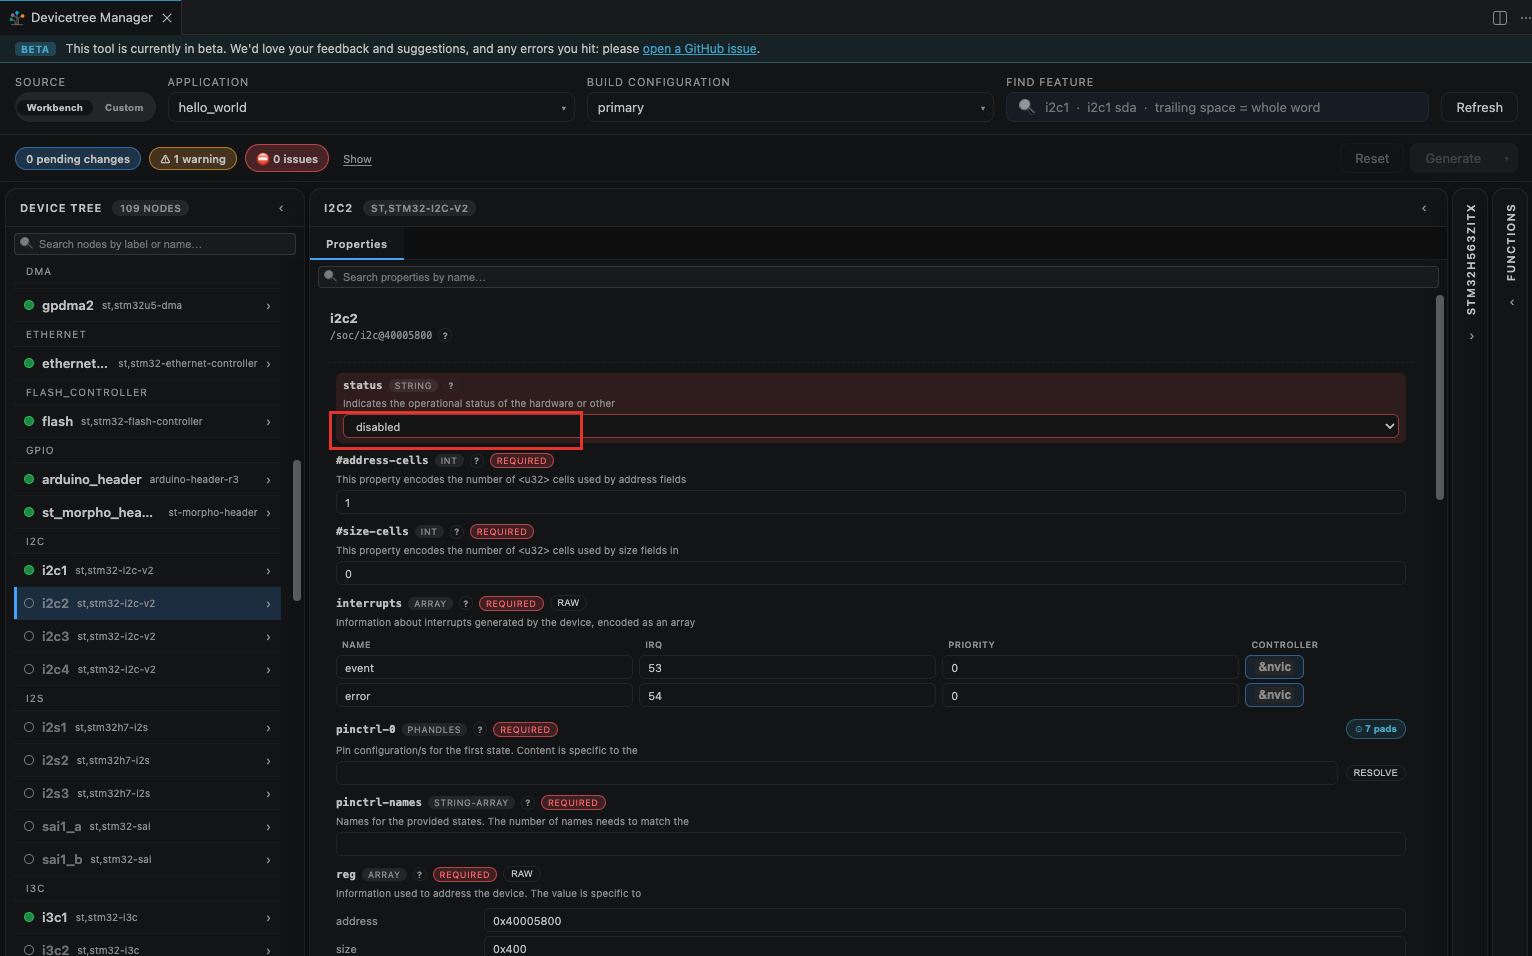Click help icon next to status property

(x=450, y=386)
